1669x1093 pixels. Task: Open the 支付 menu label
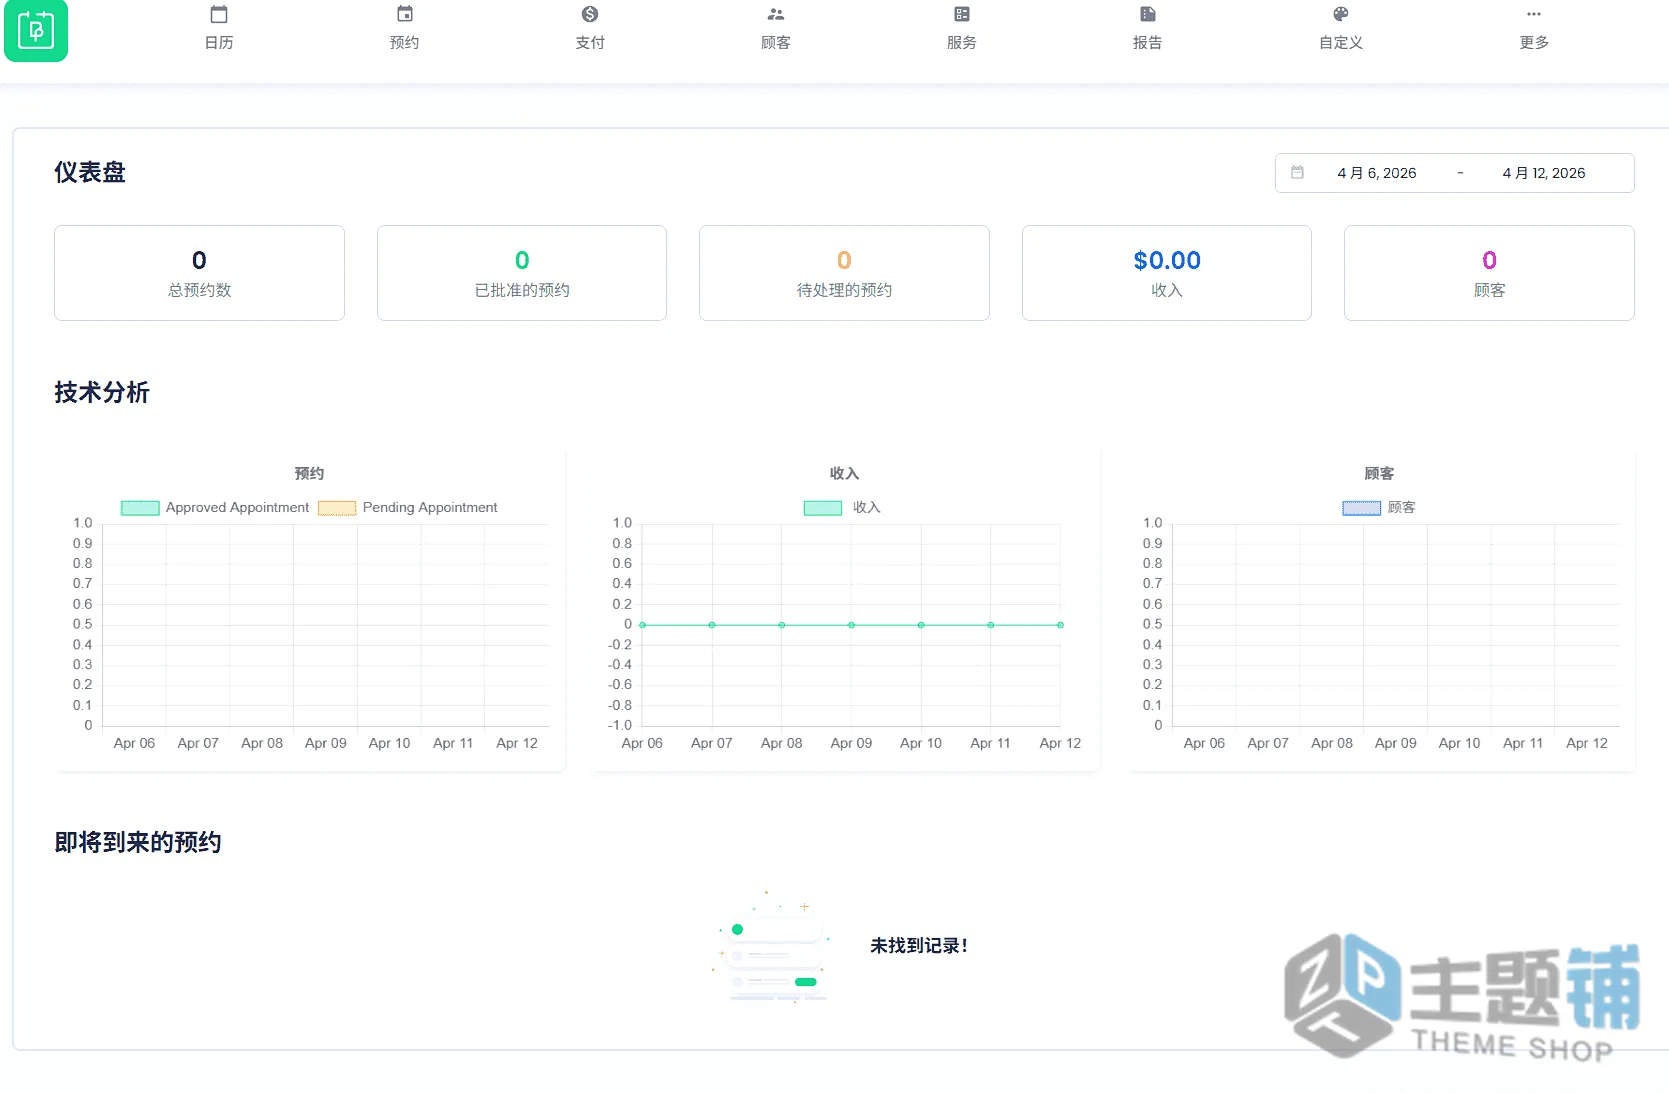[590, 43]
